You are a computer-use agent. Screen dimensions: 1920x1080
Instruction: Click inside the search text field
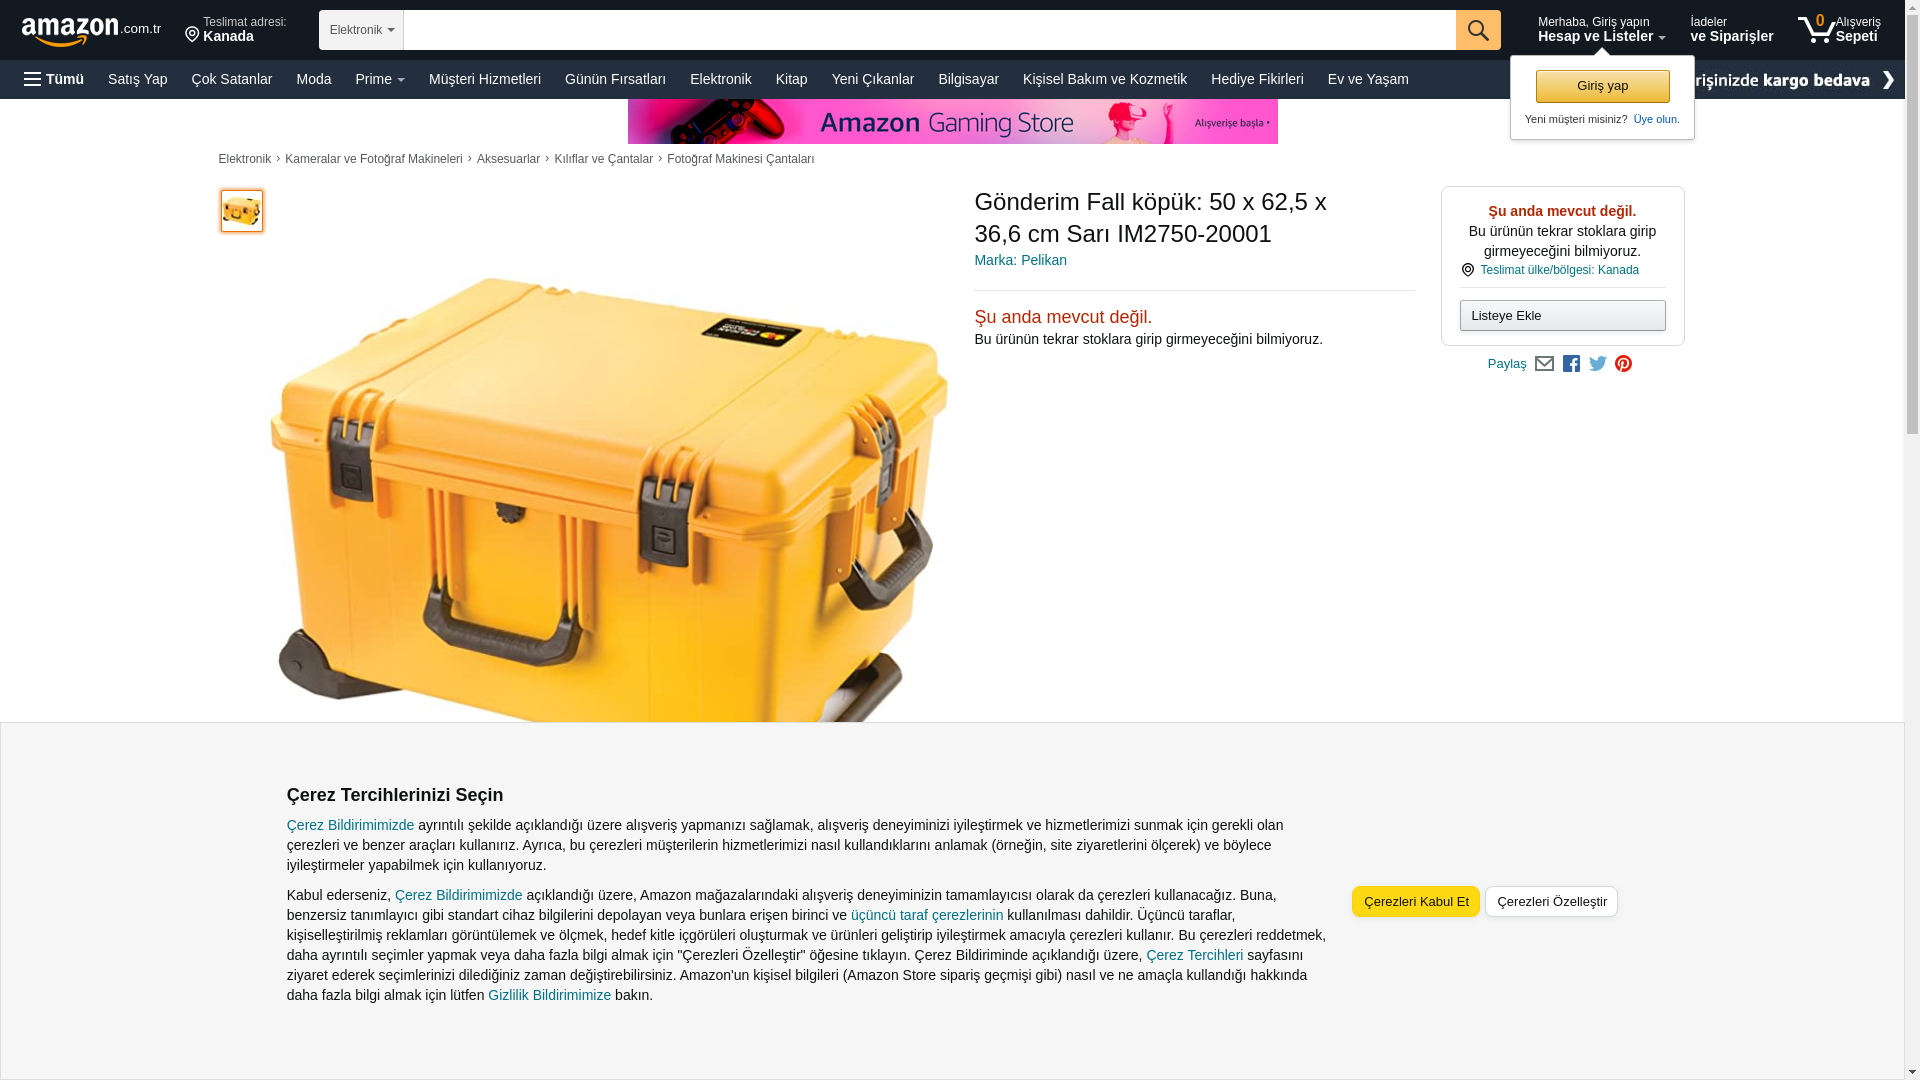(929, 30)
